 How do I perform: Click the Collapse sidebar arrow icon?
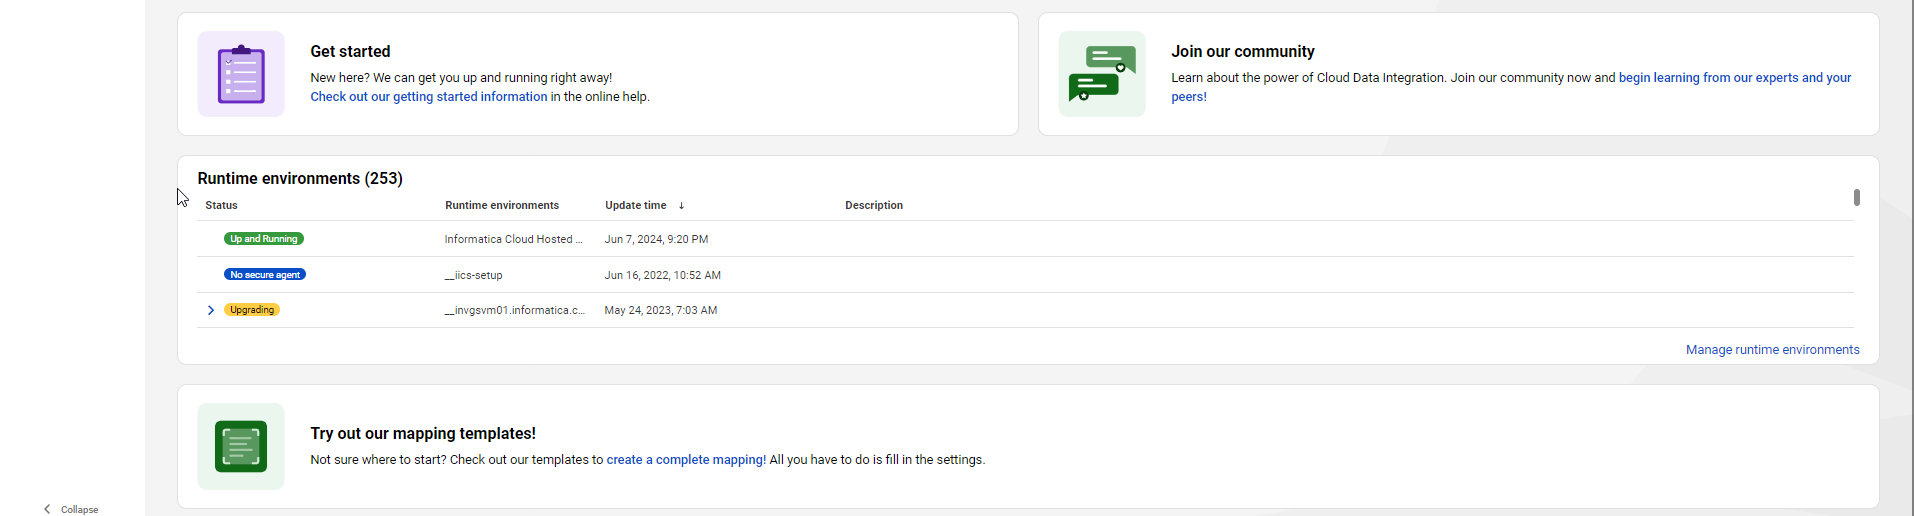click(47, 509)
